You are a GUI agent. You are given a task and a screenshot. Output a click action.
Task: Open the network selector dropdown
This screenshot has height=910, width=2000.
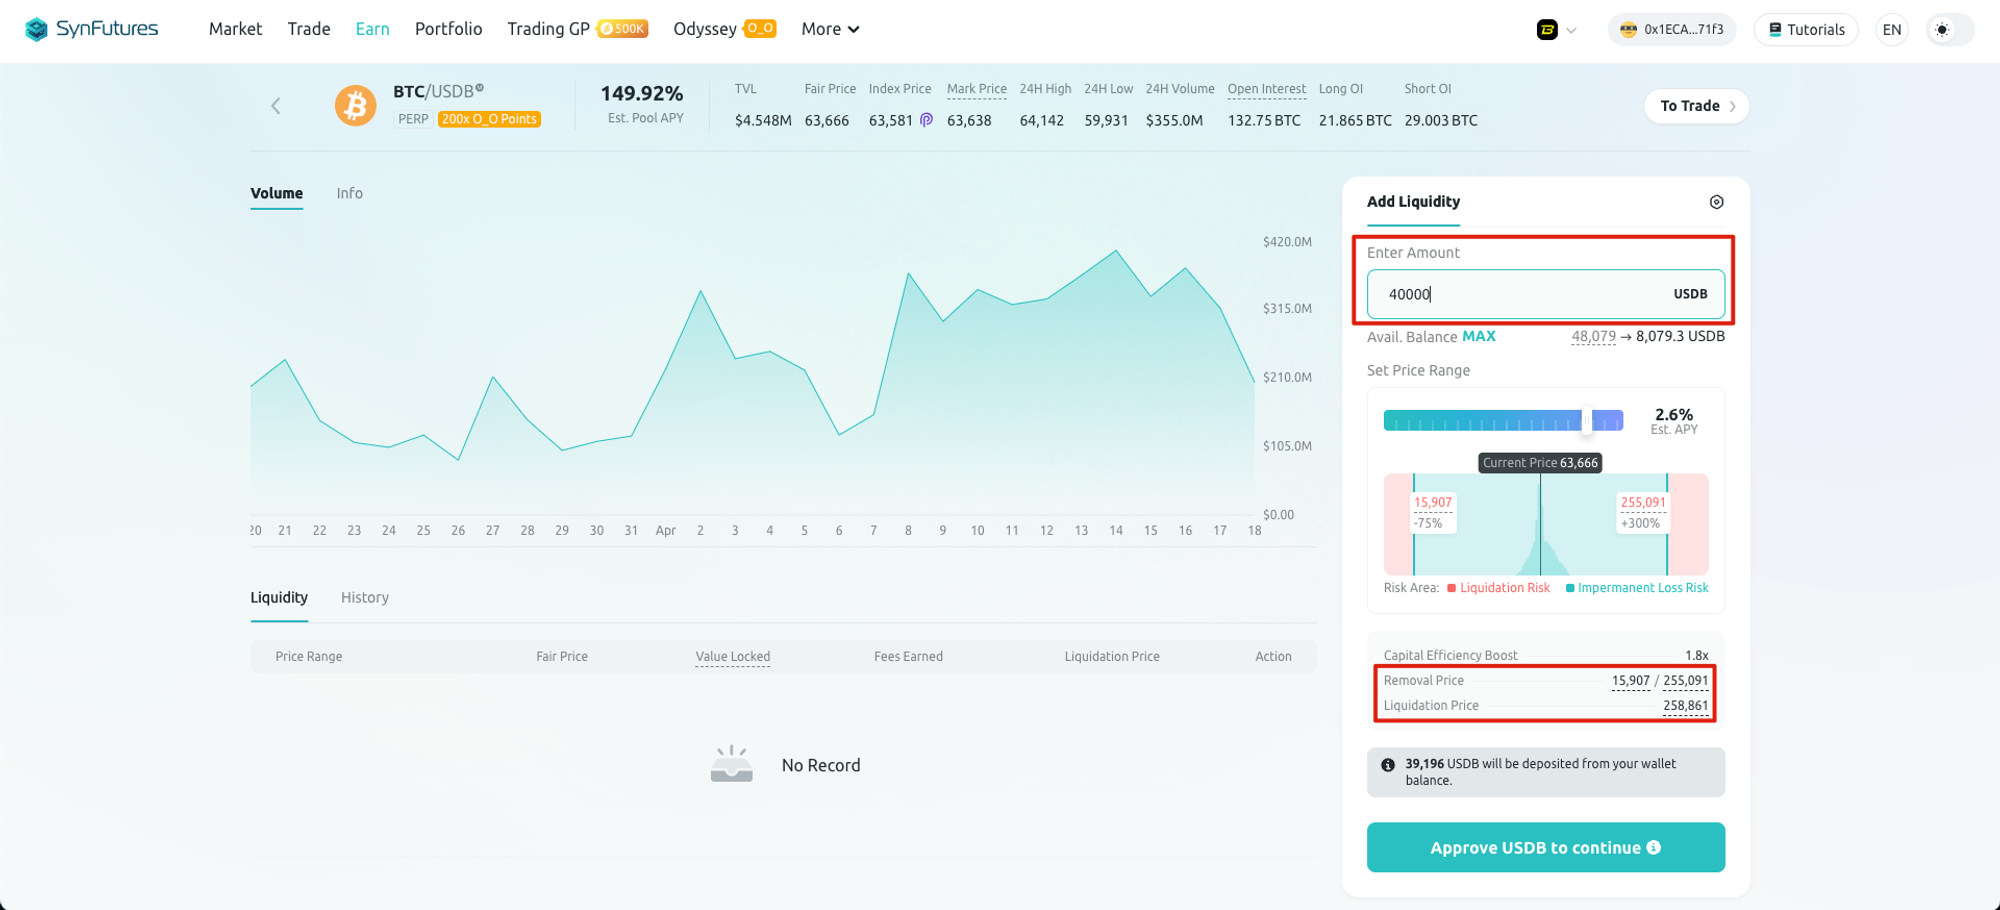[1556, 29]
